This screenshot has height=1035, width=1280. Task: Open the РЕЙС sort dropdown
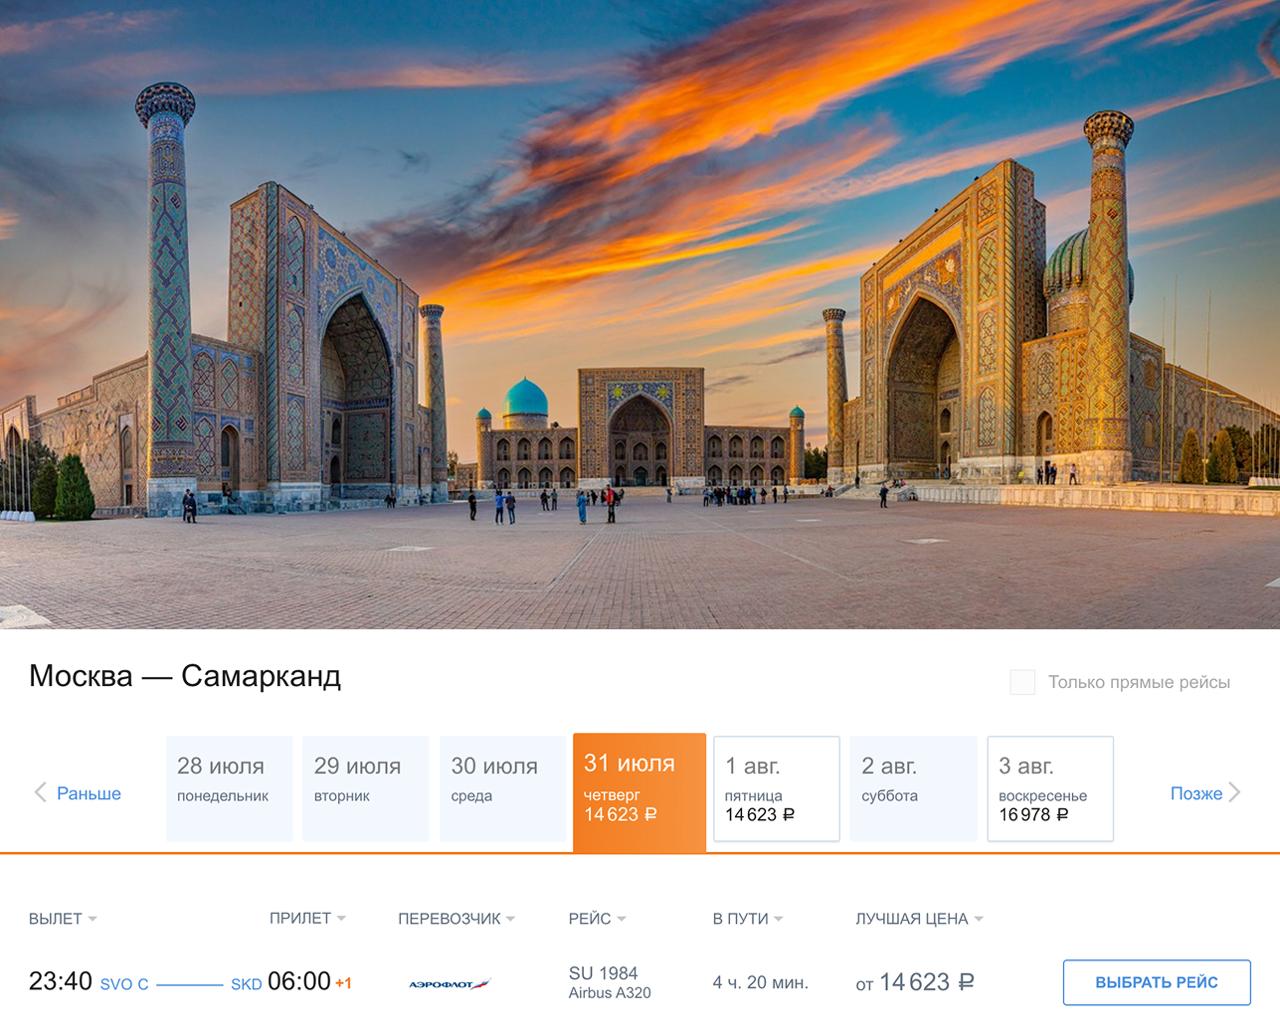597,918
